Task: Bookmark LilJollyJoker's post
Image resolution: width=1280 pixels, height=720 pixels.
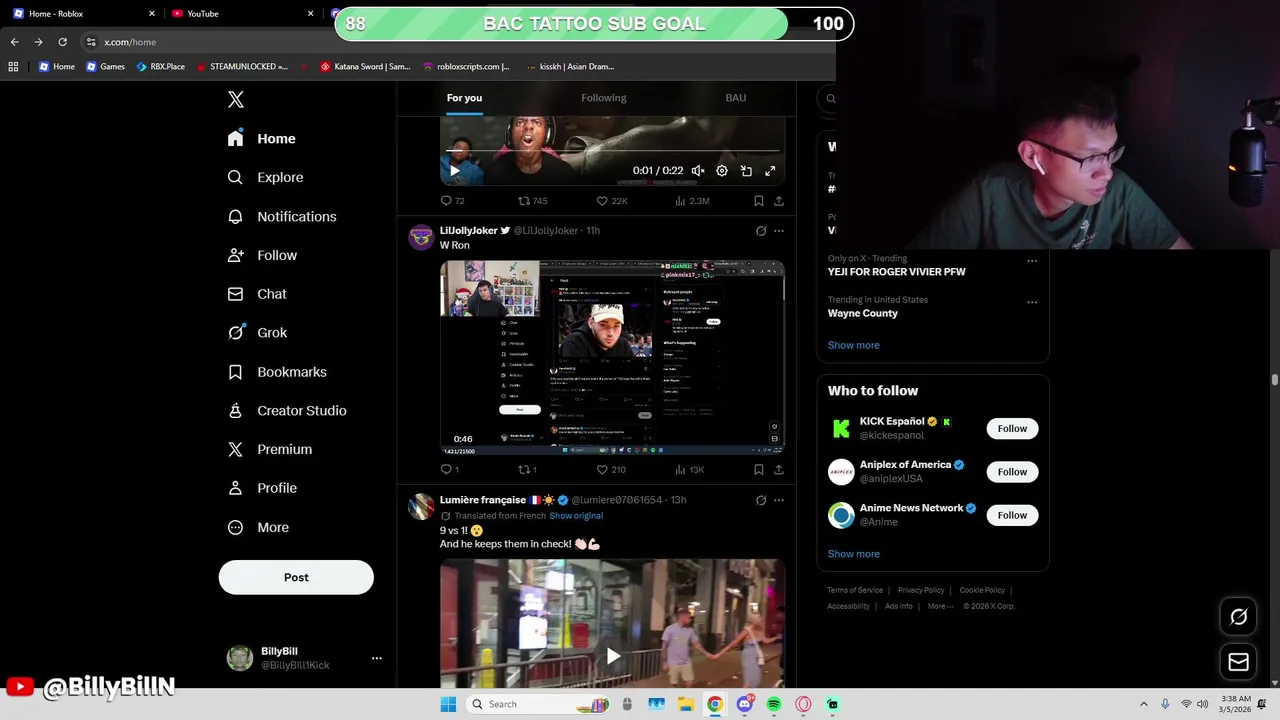Action: click(x=759, y=470)
